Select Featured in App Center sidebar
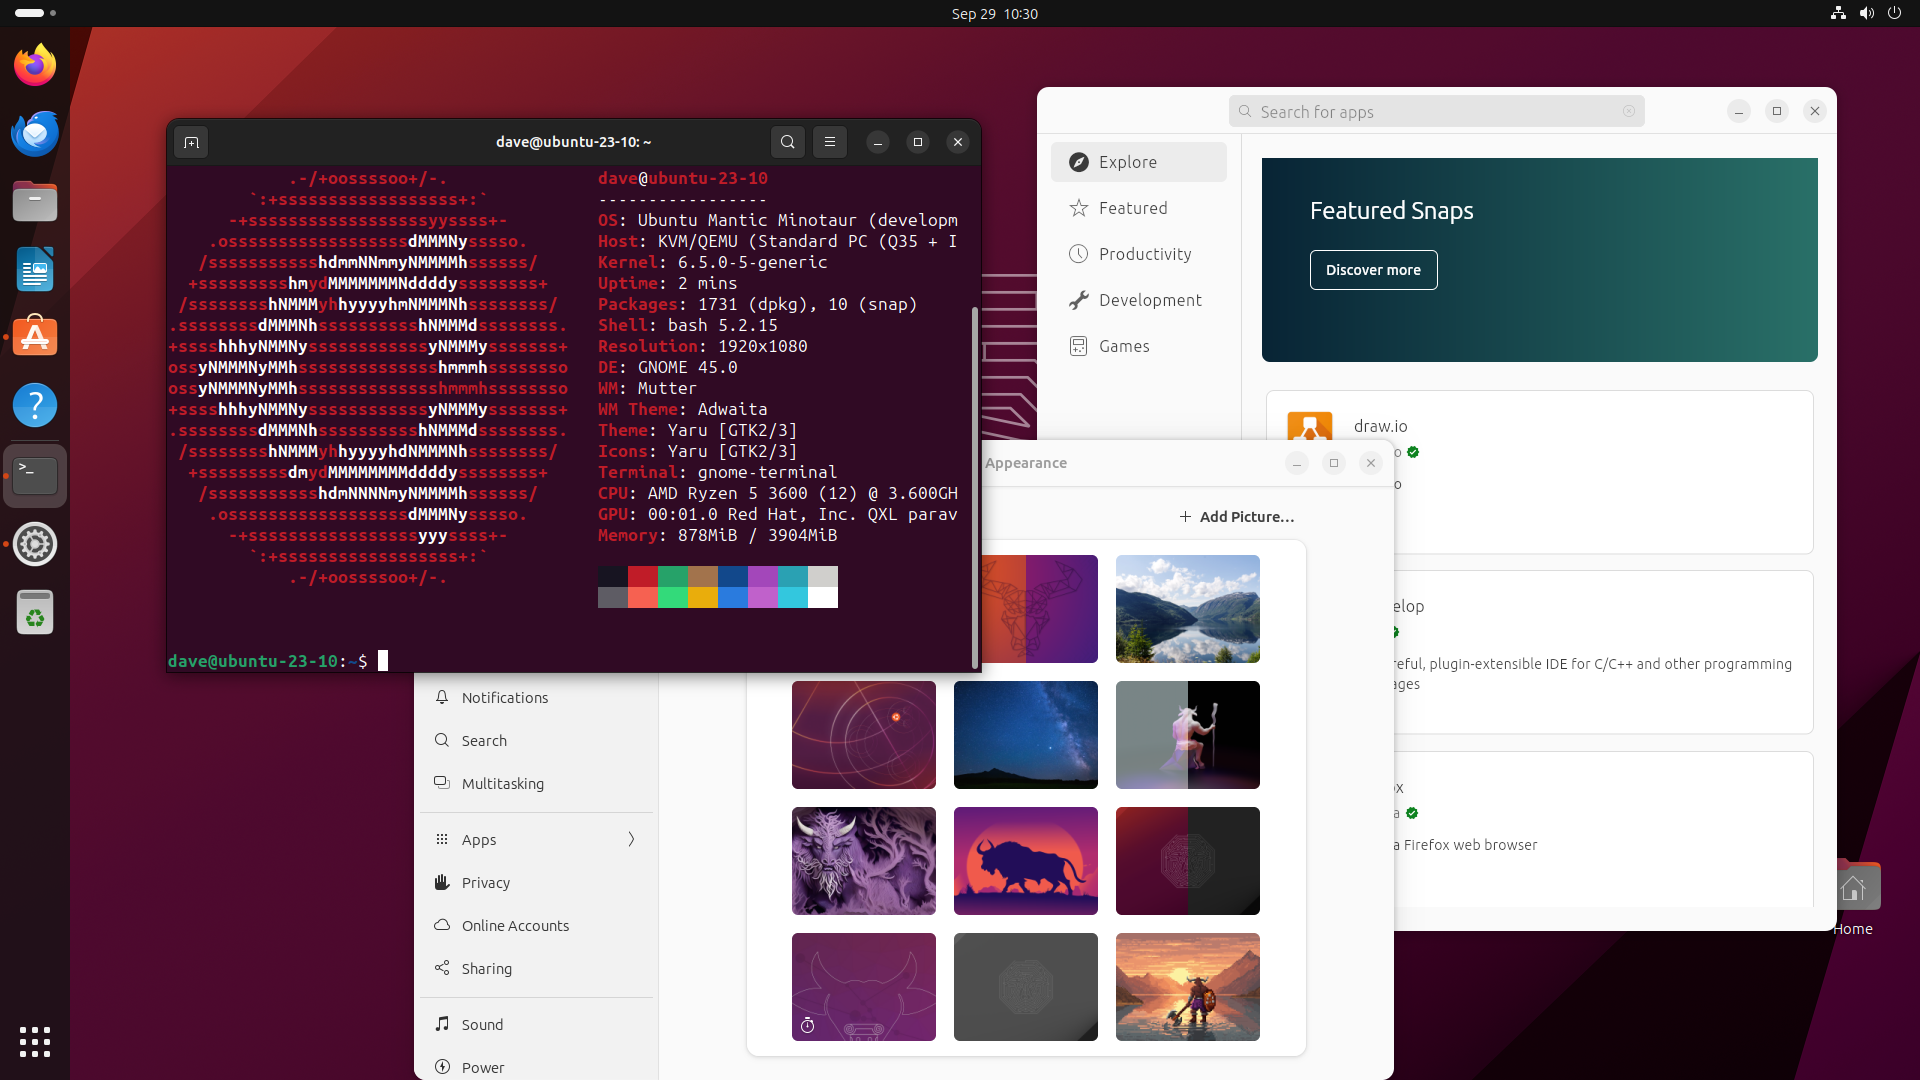 pyautogui.click(x=1139, y=208)
